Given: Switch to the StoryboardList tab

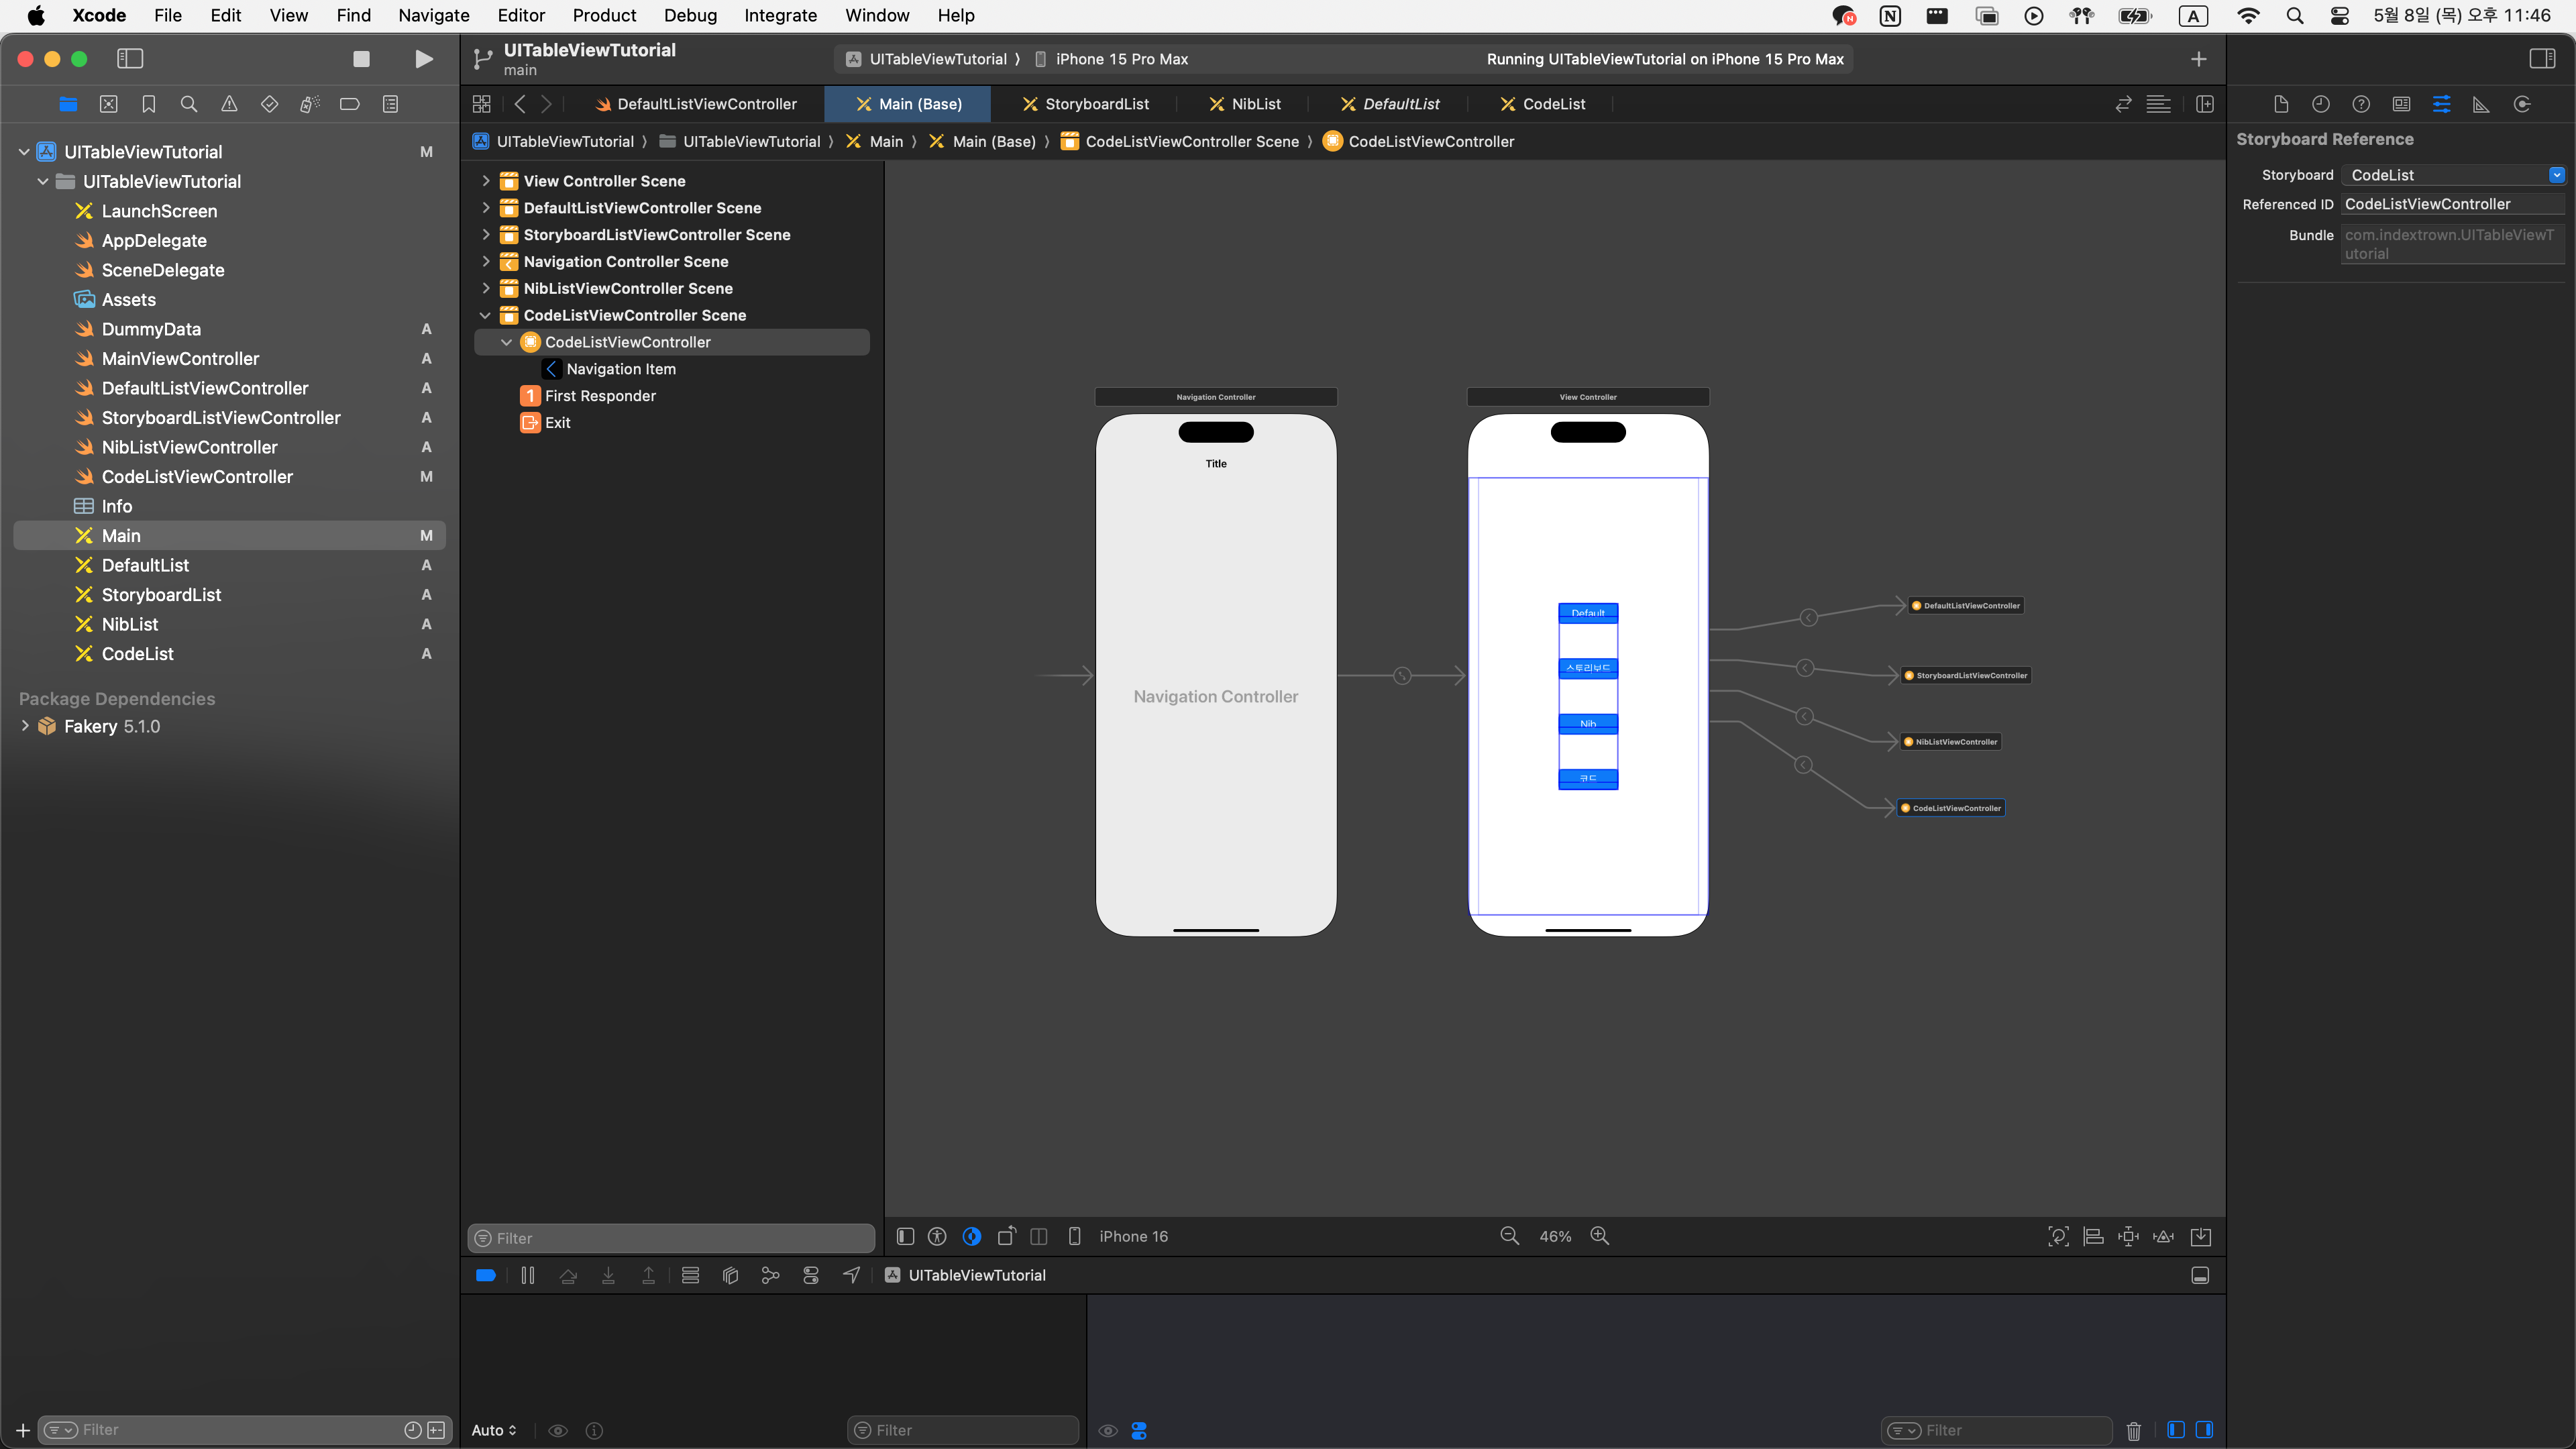Looking at the screenshot, I should tap(1085, 104).
